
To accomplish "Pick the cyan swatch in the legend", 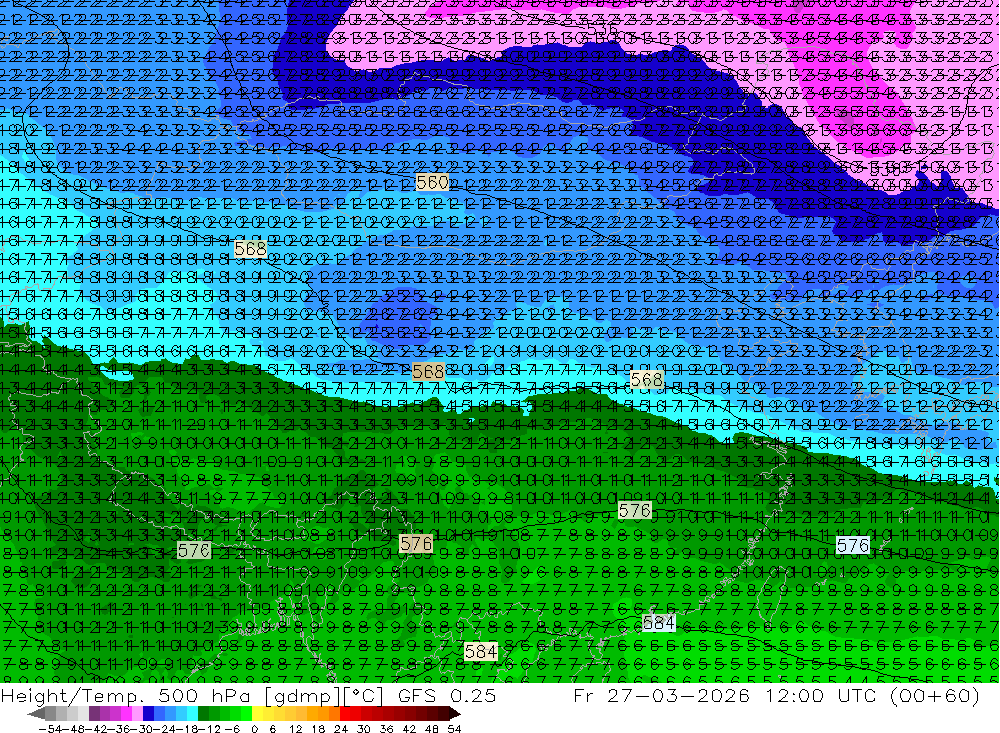I will (x=192, y=714).
